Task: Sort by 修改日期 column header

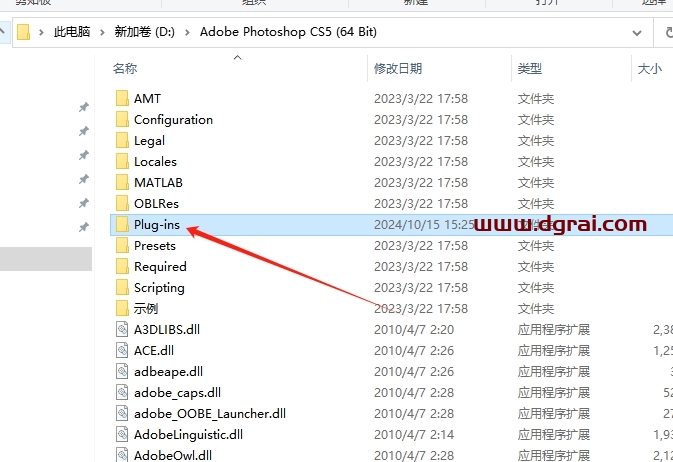Action: (x=398, y=68)
